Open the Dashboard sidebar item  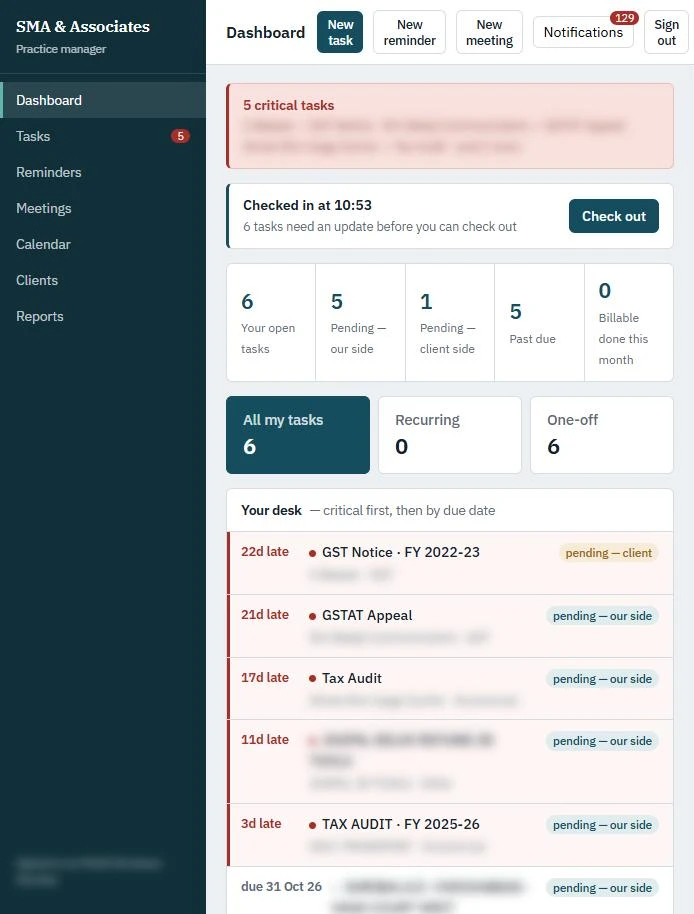tap(103, 100)
